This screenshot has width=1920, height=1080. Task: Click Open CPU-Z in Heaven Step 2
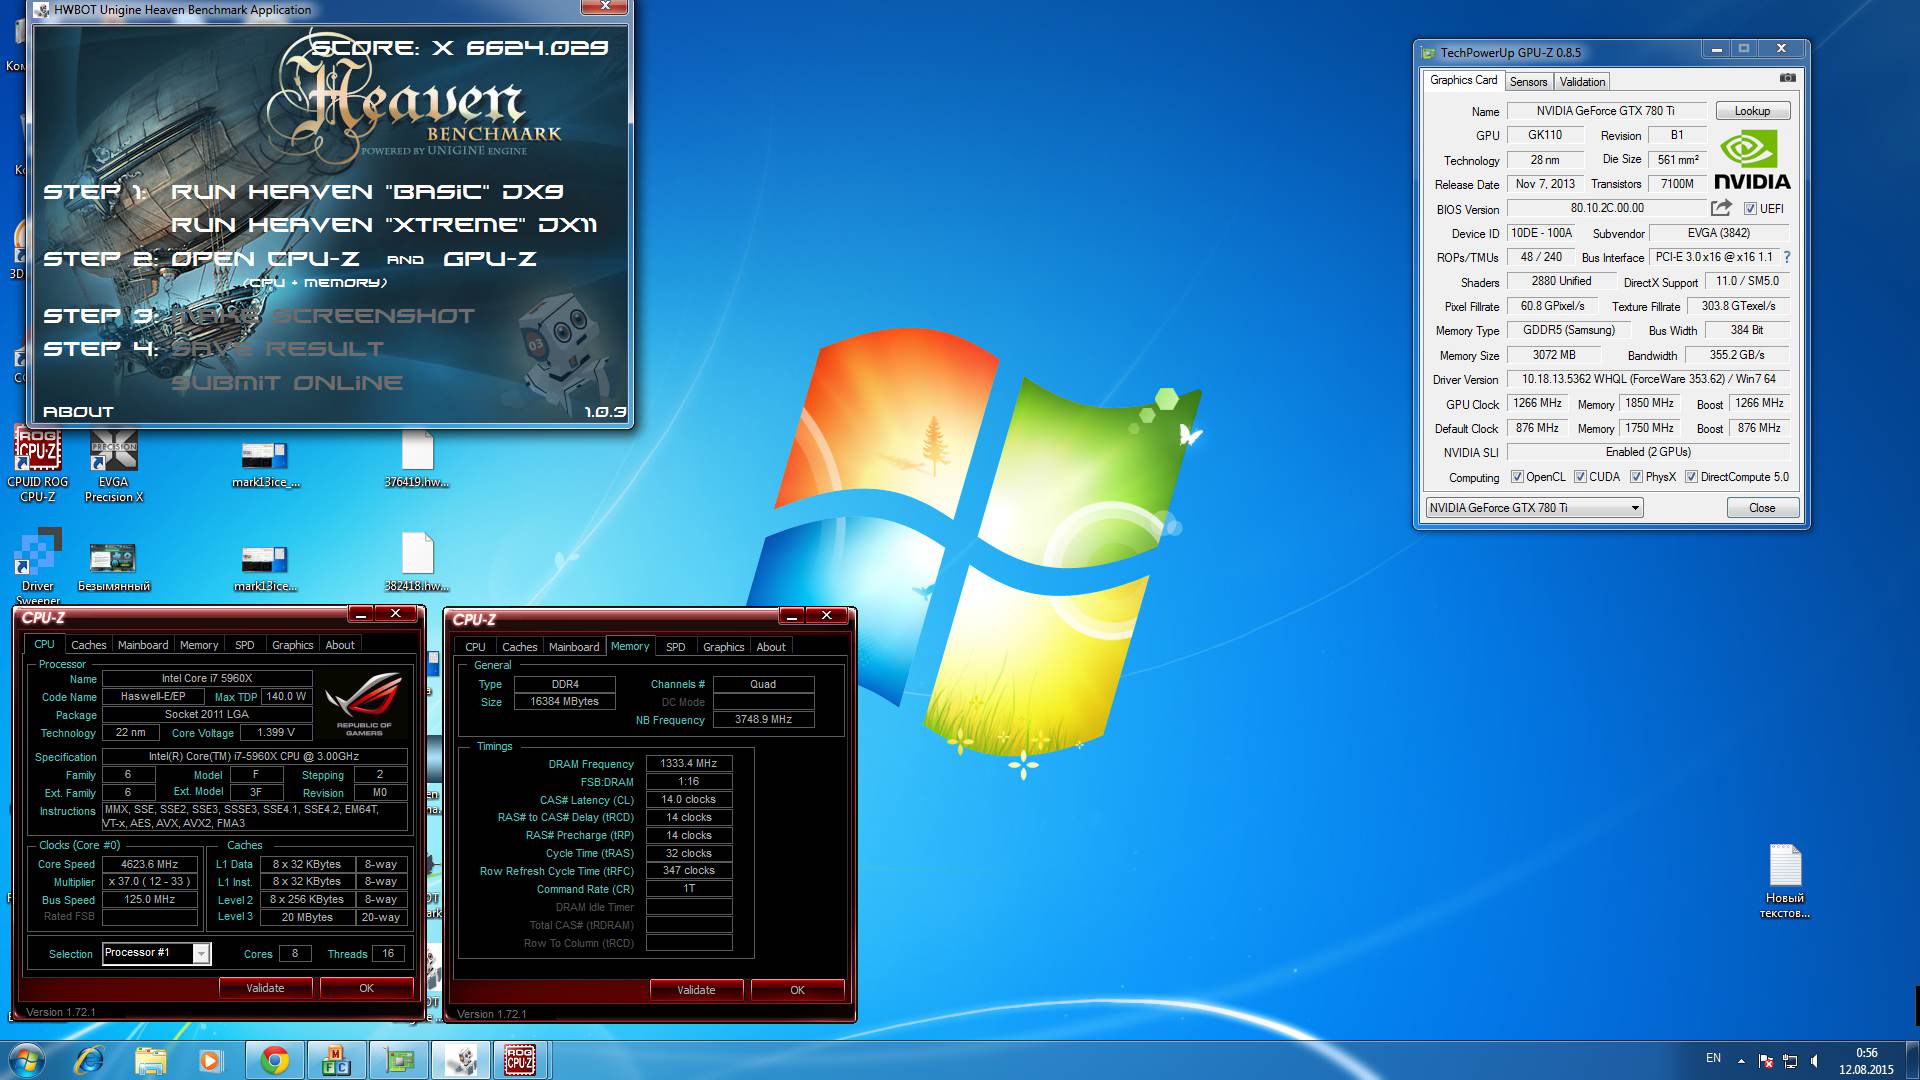click(x=265, y=258)
